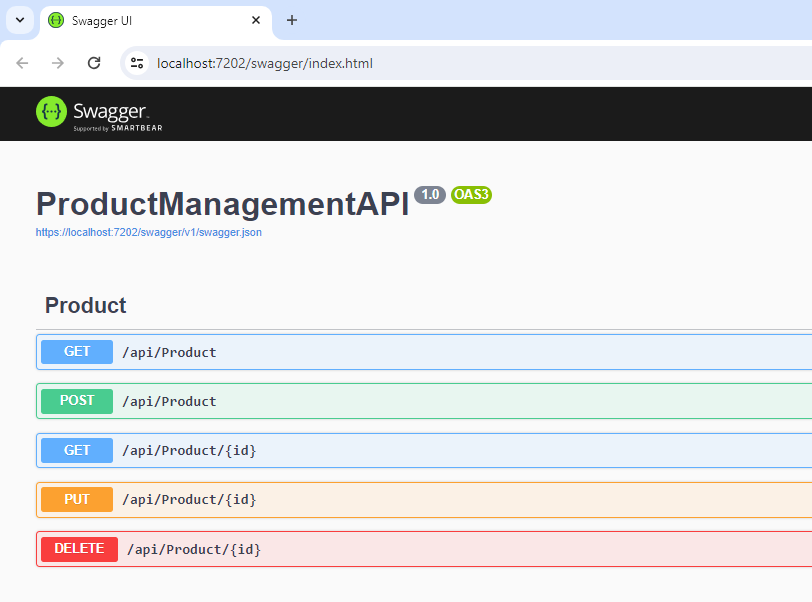Collapse the Product section heading
This screenshot has width=812, height=602.
tap(85, 306)
